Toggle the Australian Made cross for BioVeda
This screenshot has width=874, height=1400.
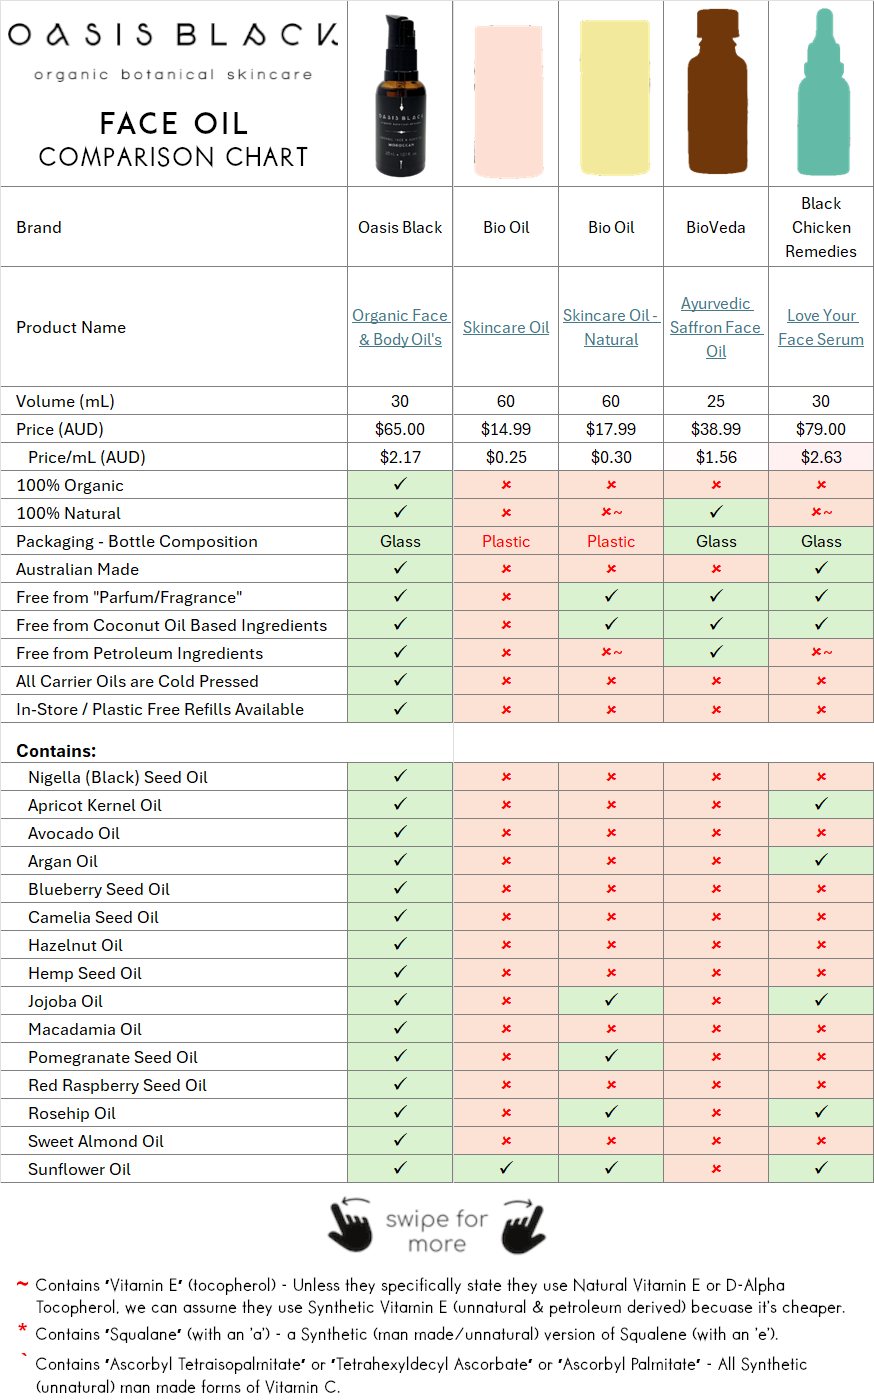[715, 568]
